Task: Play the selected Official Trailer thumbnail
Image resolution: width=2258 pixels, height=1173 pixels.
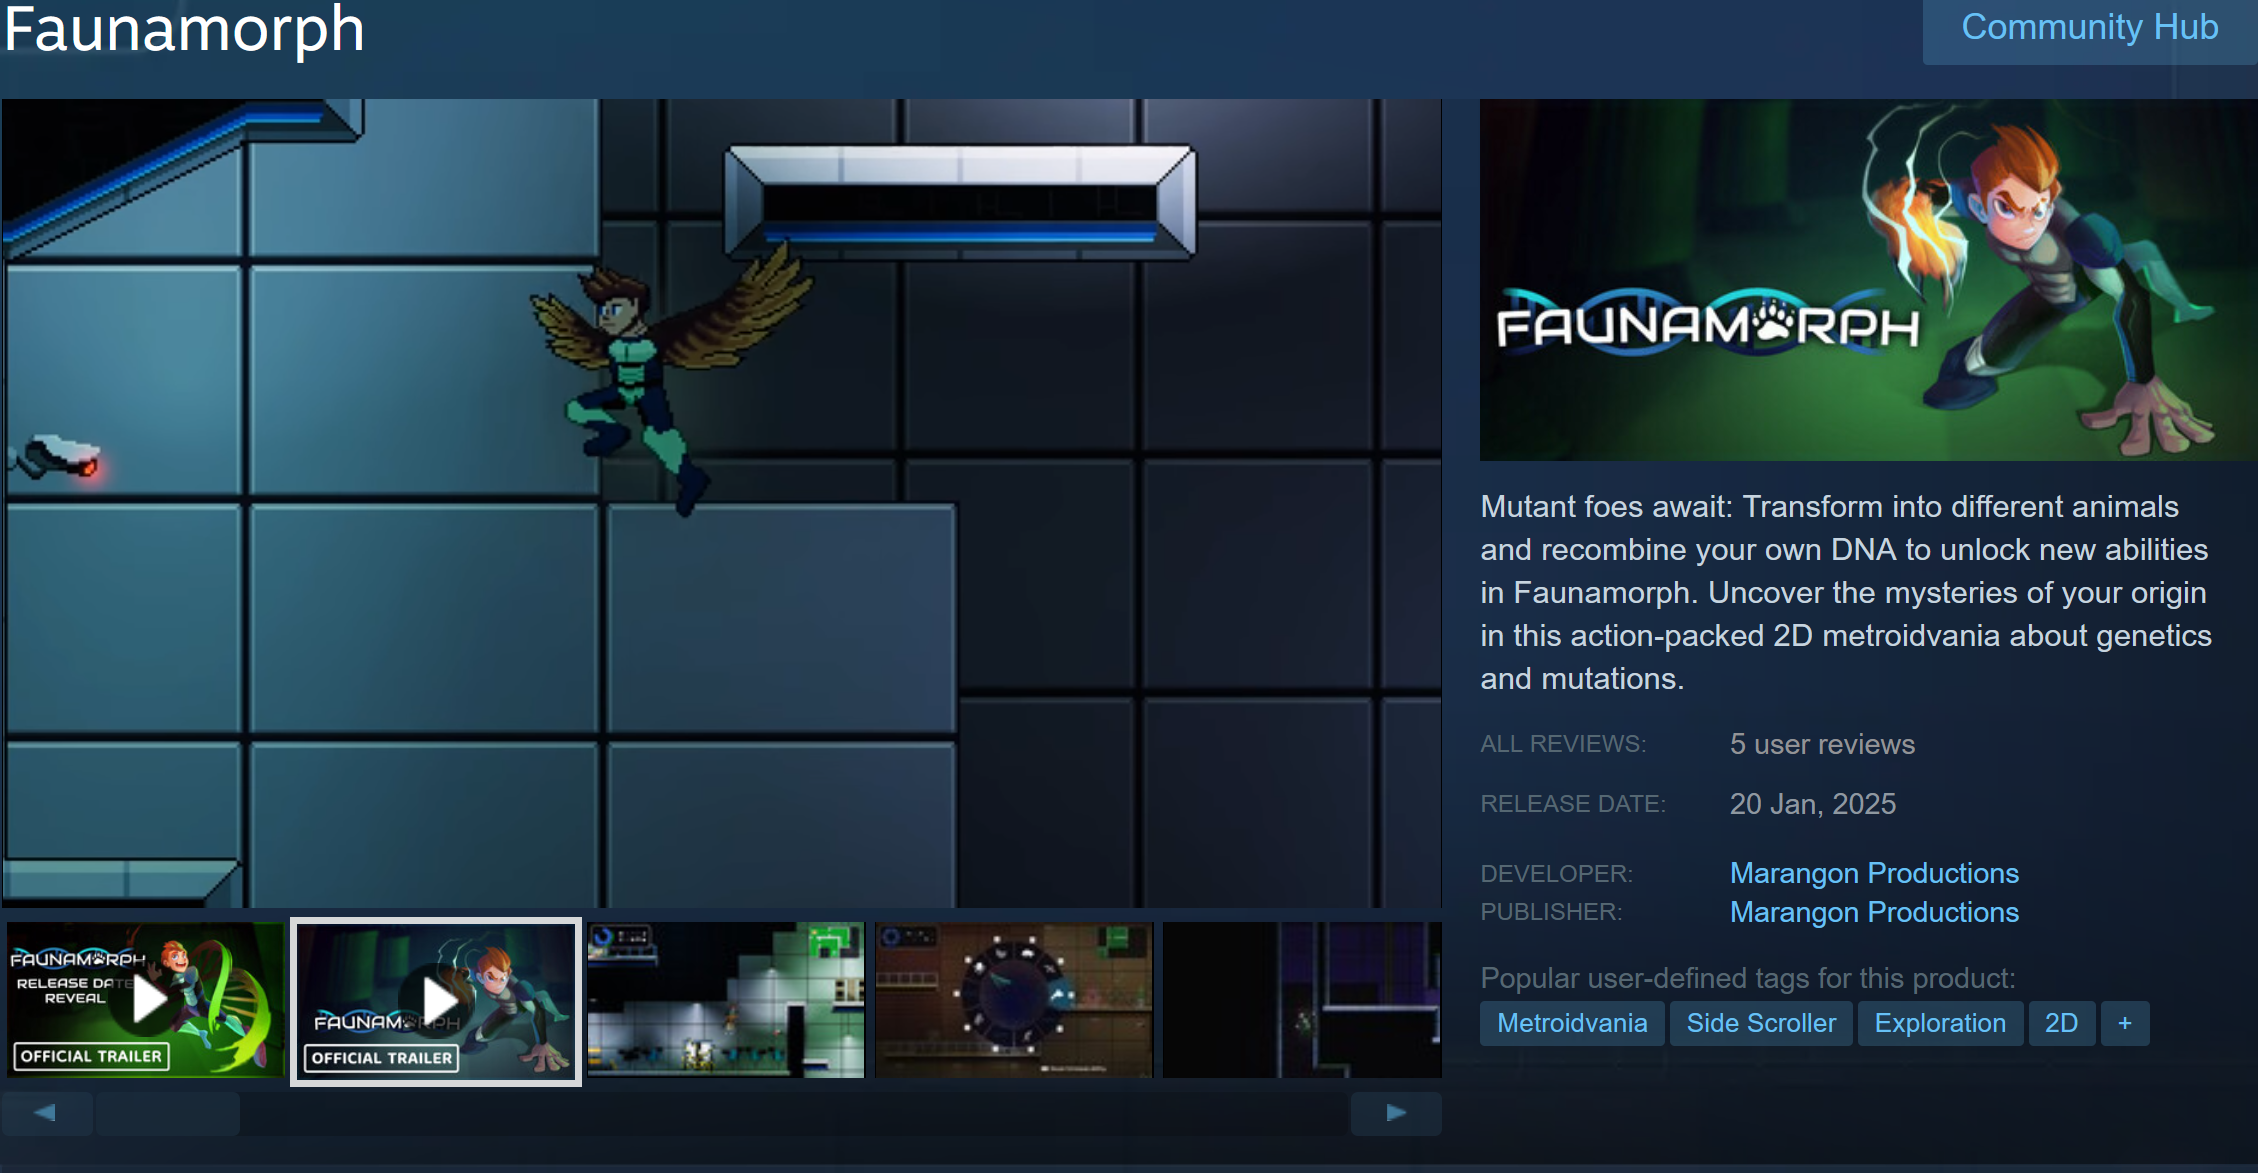Action: pyautogui.click(x=436, y=1001)
